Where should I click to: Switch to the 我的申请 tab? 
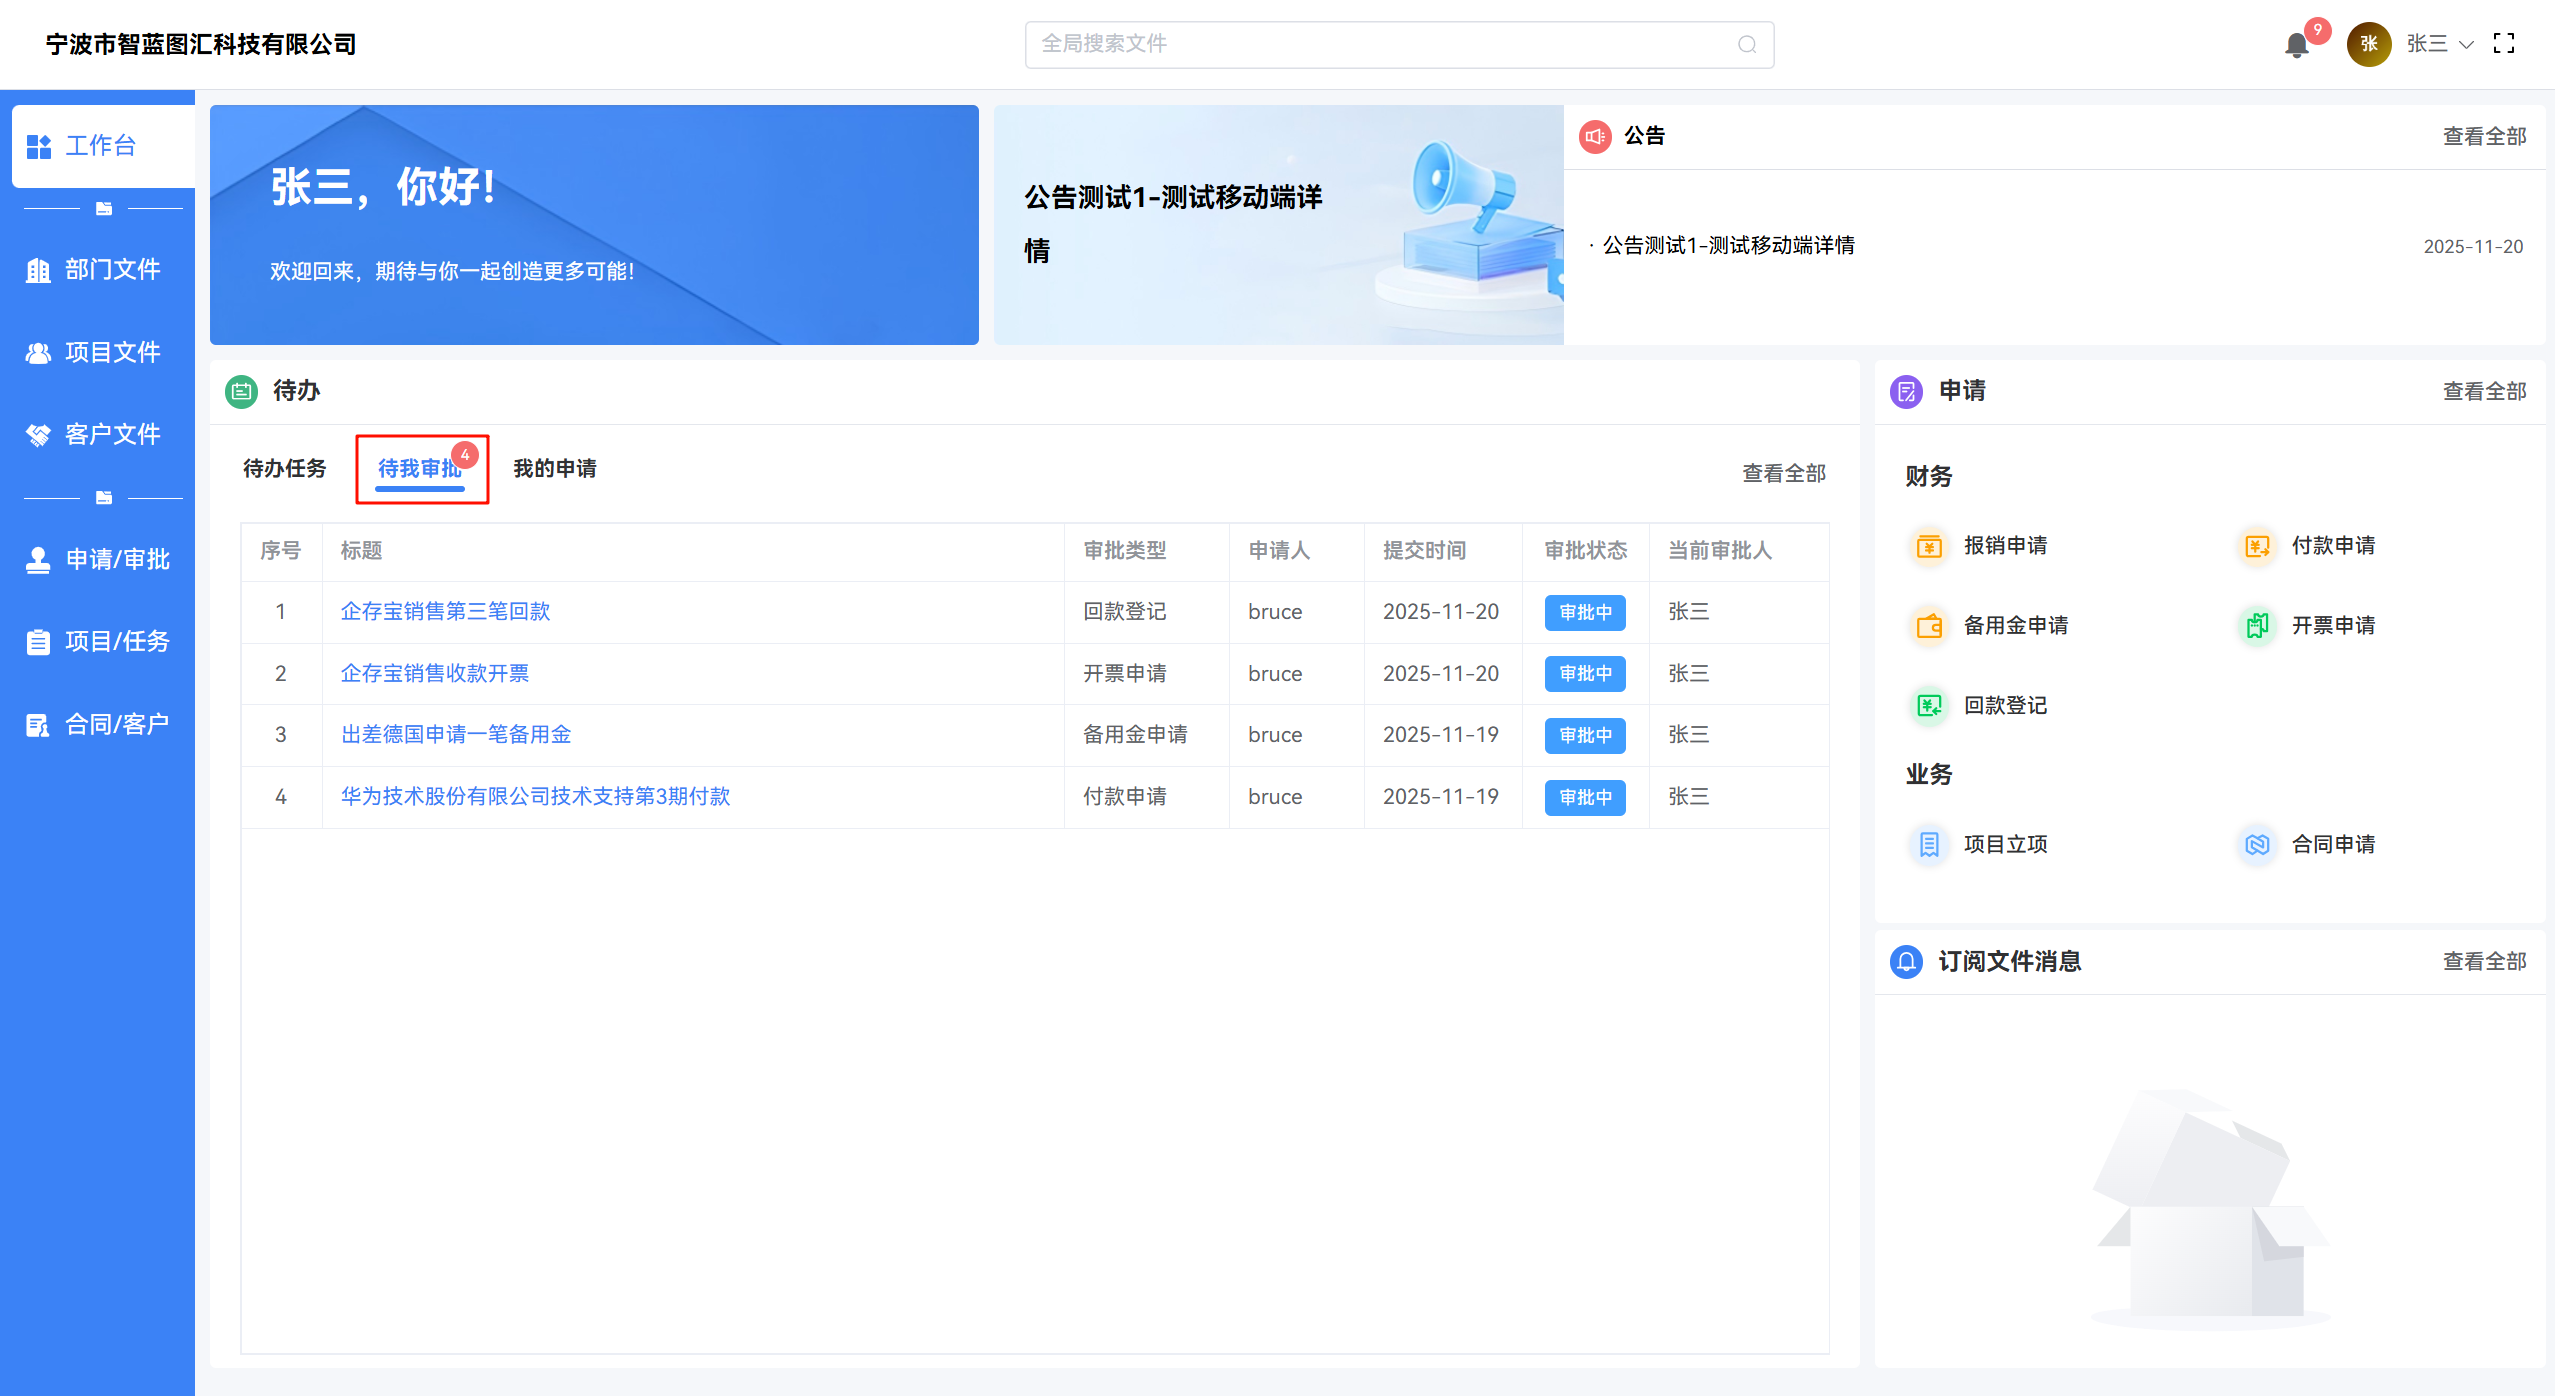(x=555, y=469)
